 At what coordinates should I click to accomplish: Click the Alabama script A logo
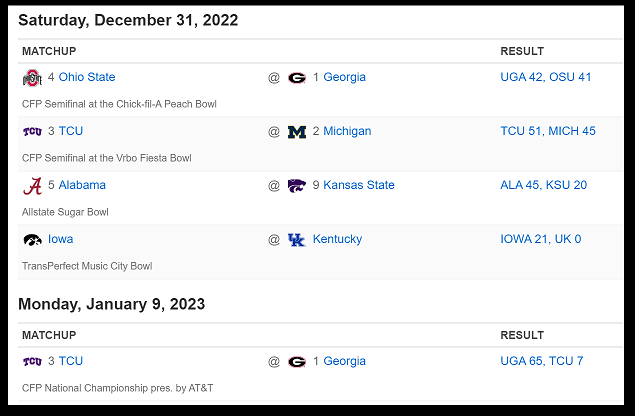click(32, 186)
